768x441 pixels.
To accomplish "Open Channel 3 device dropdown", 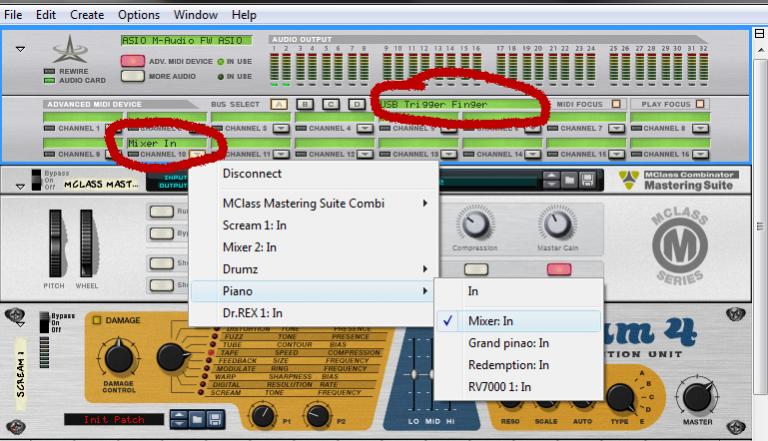I will (281, 128).
